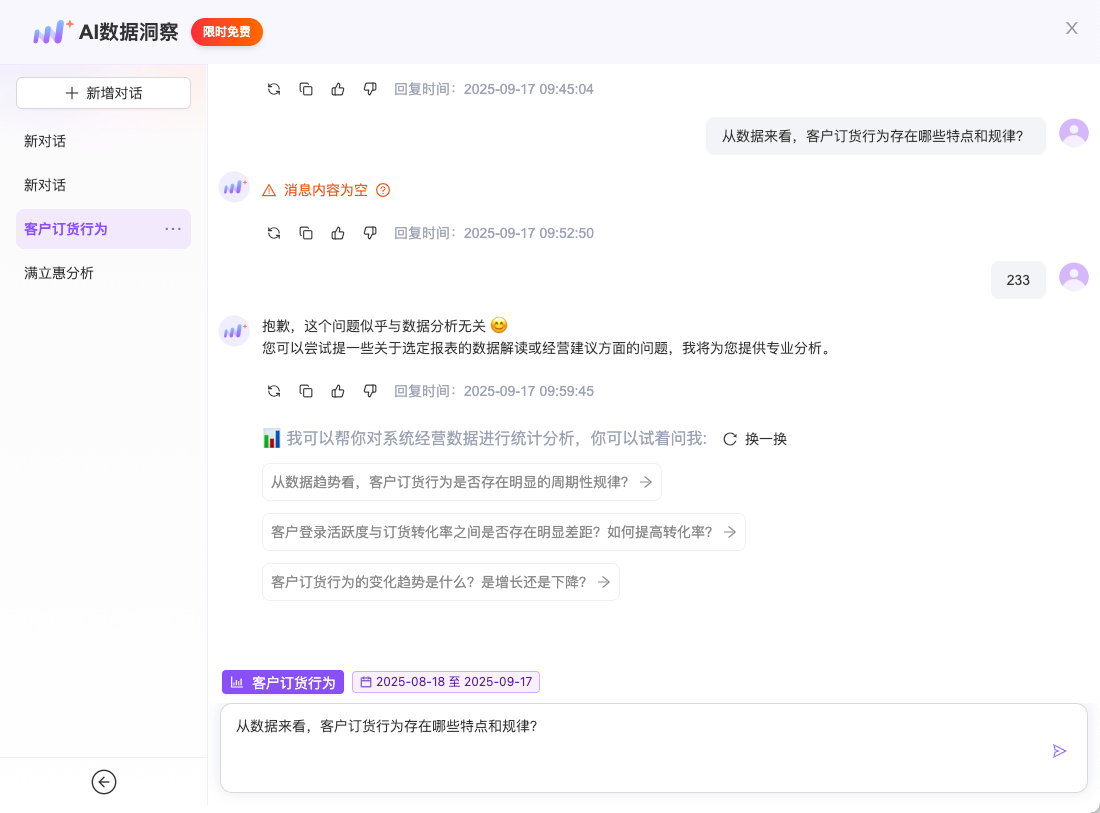Open the date range picker 2025-08-18 至 2025-09-17

click(446, 682)
